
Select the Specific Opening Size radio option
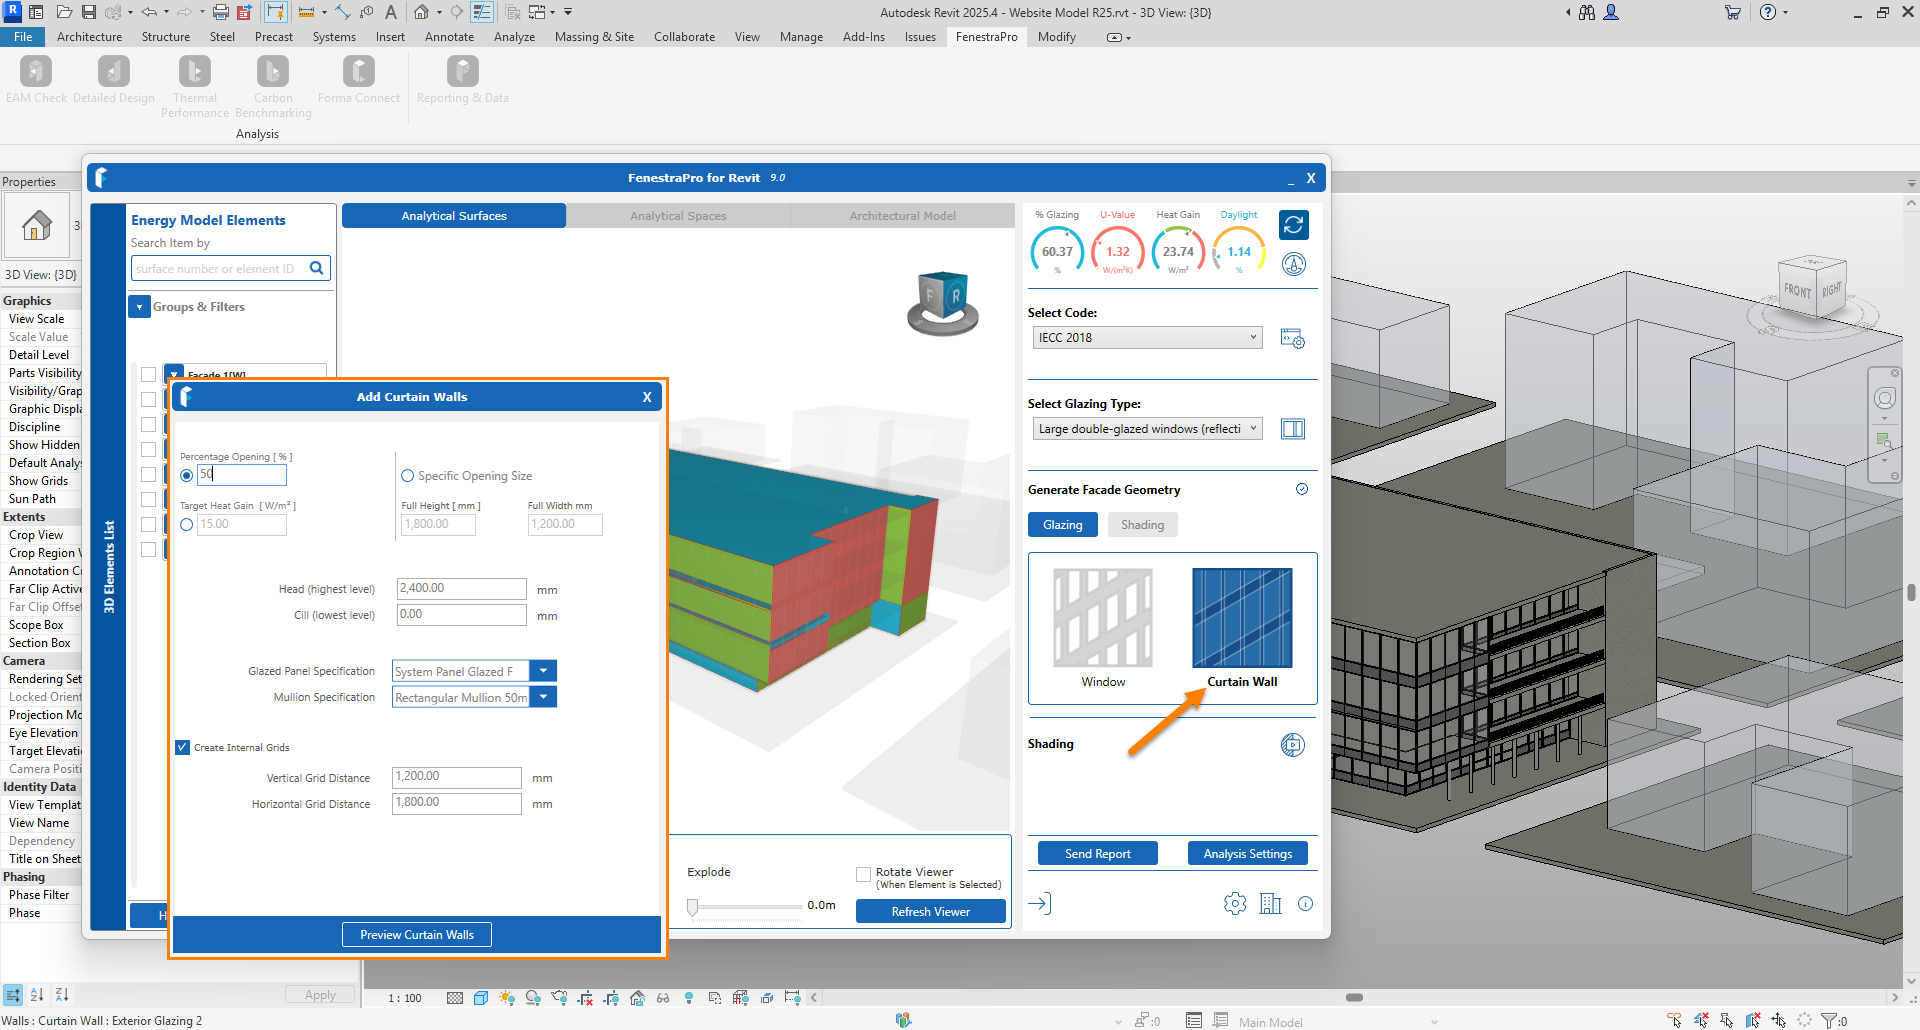pyautogui.click(x=408, y=476)
